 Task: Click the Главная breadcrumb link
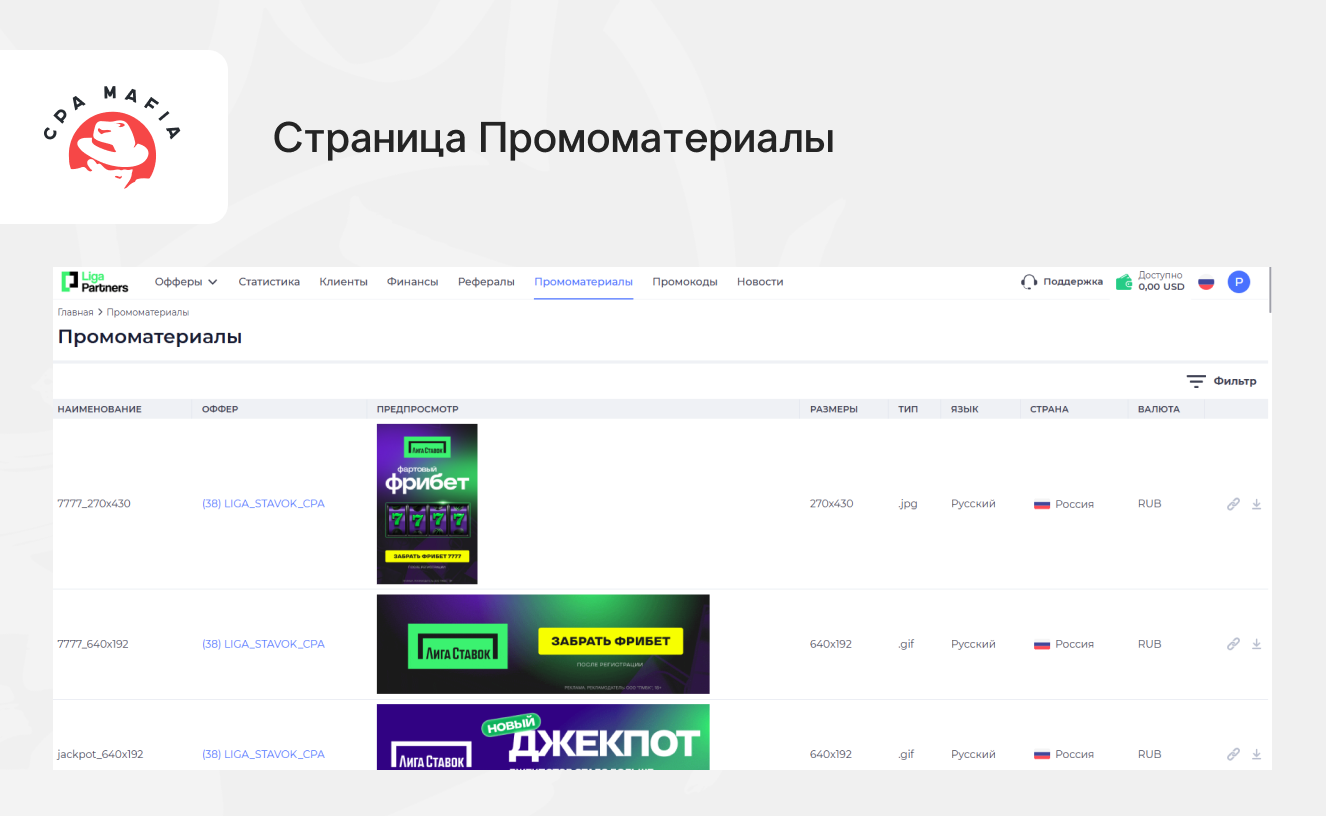tap(75, 312)
